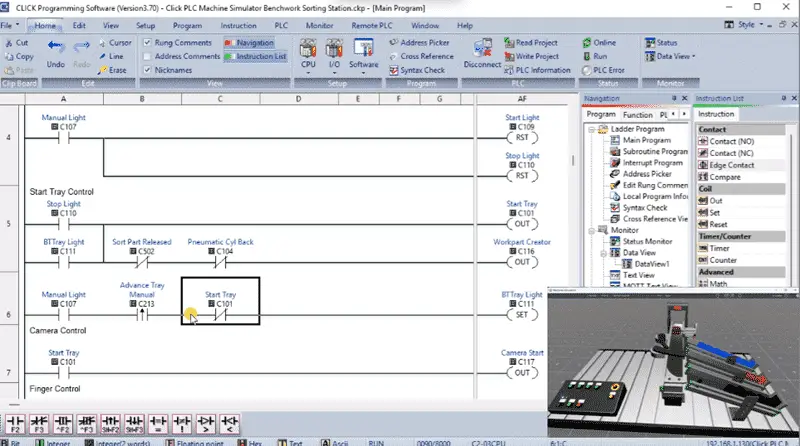Switch to the Function tab

[x=637, y=115]
